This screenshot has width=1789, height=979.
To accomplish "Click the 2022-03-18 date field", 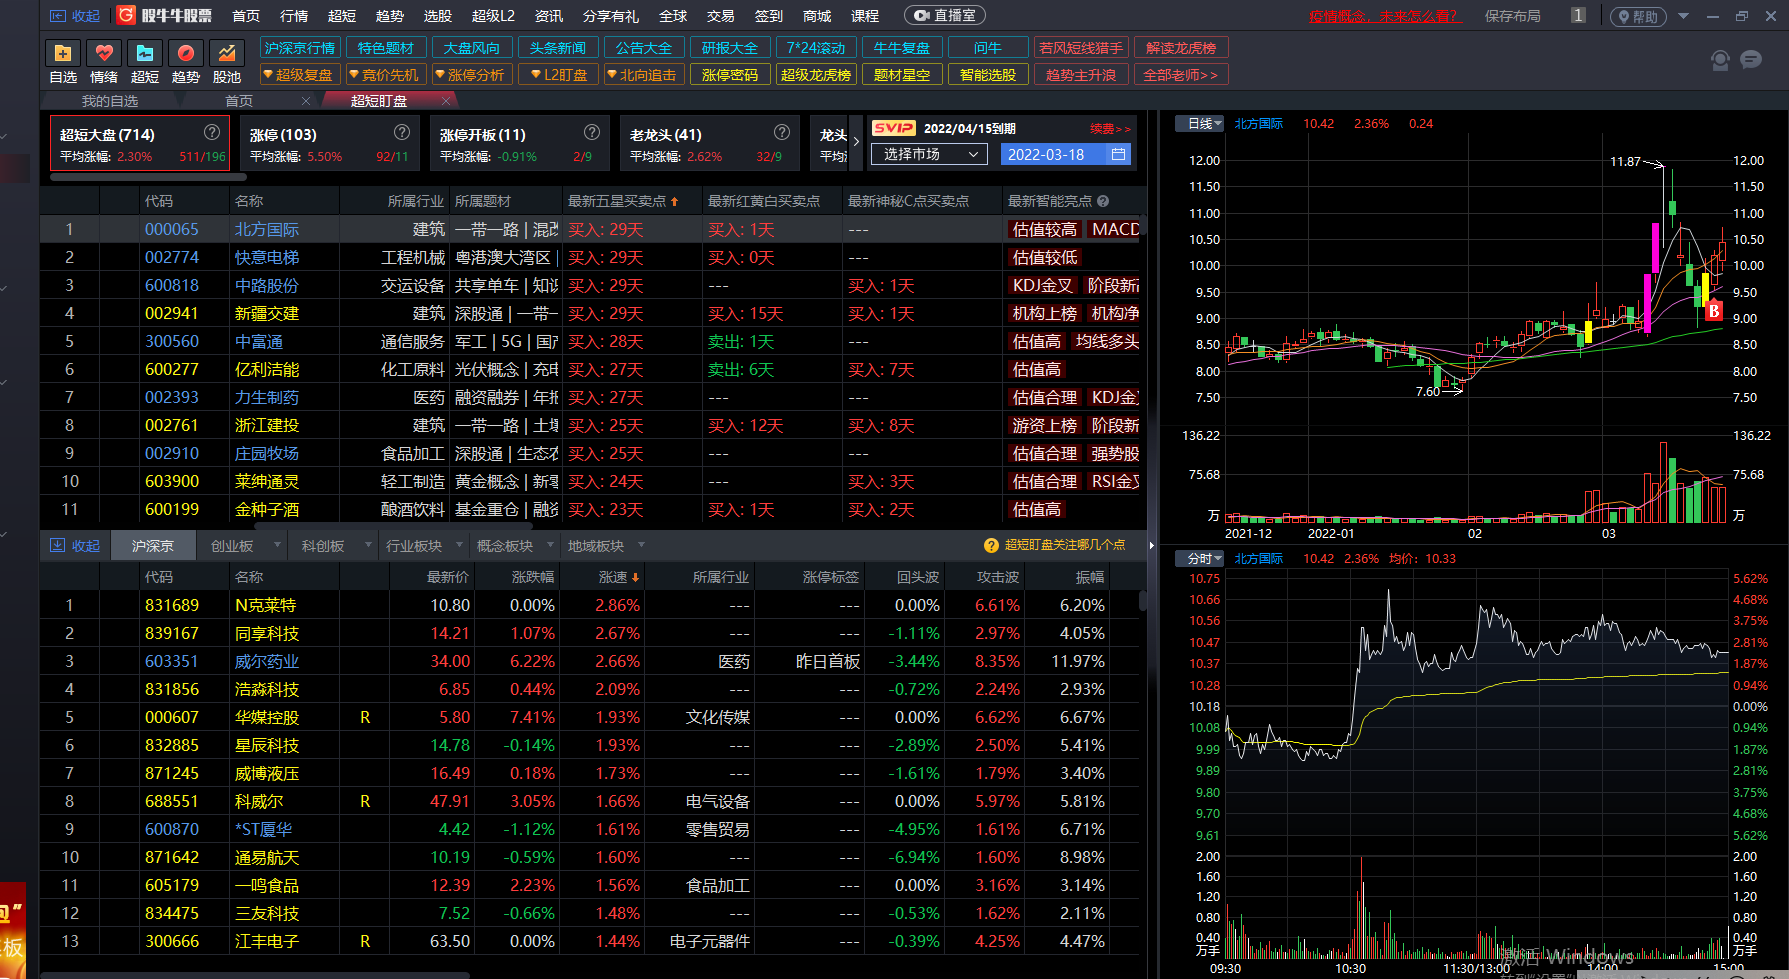I will click(1066, 154).
